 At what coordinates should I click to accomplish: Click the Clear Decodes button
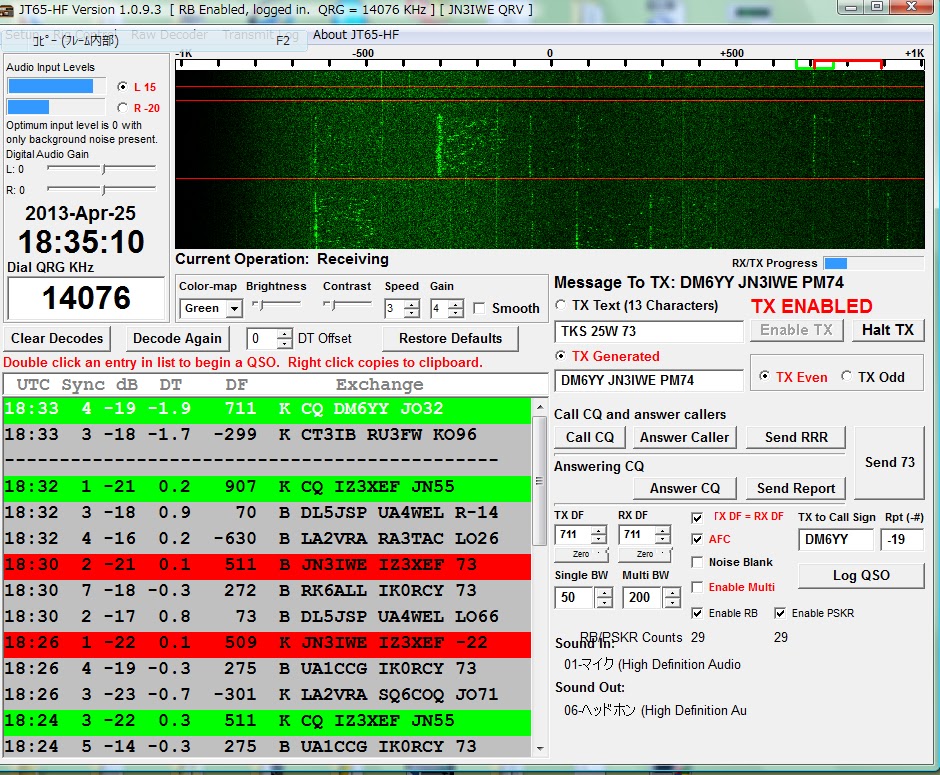point(57,339)
